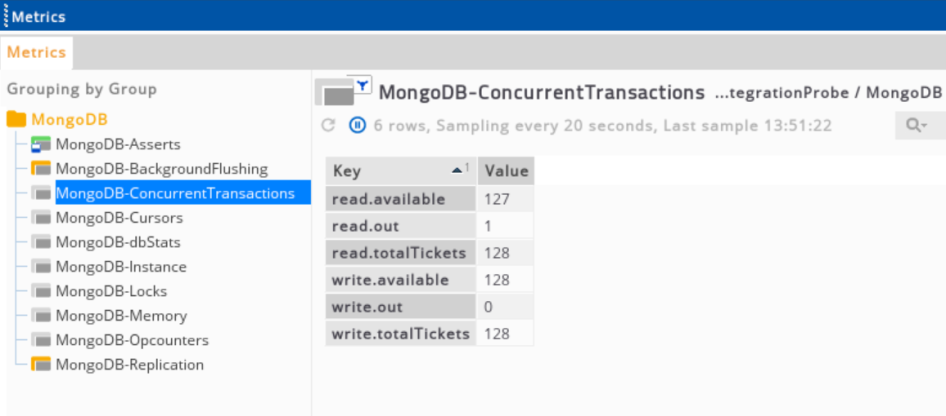Open MongoDB-dbStats in the tree
Image resolution: width=946 pixels, height=416 pixels.
tap(118, 242)
